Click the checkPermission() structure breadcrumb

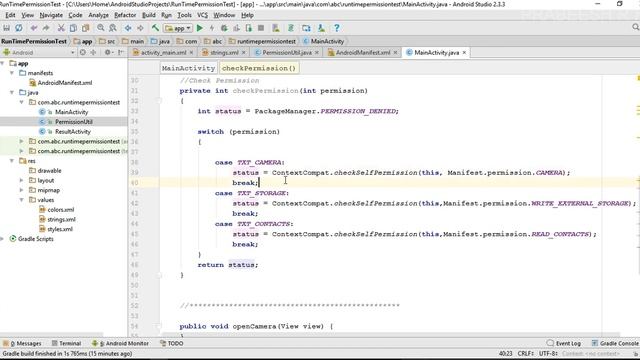[259, 68]
